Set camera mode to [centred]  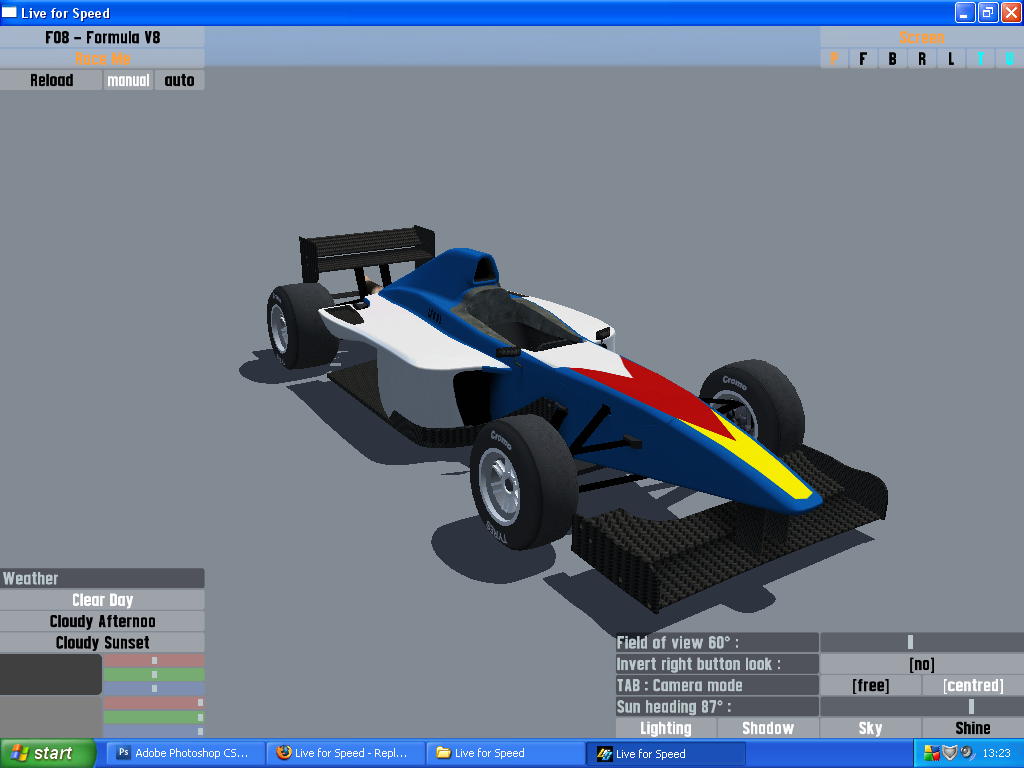[973, 685]
